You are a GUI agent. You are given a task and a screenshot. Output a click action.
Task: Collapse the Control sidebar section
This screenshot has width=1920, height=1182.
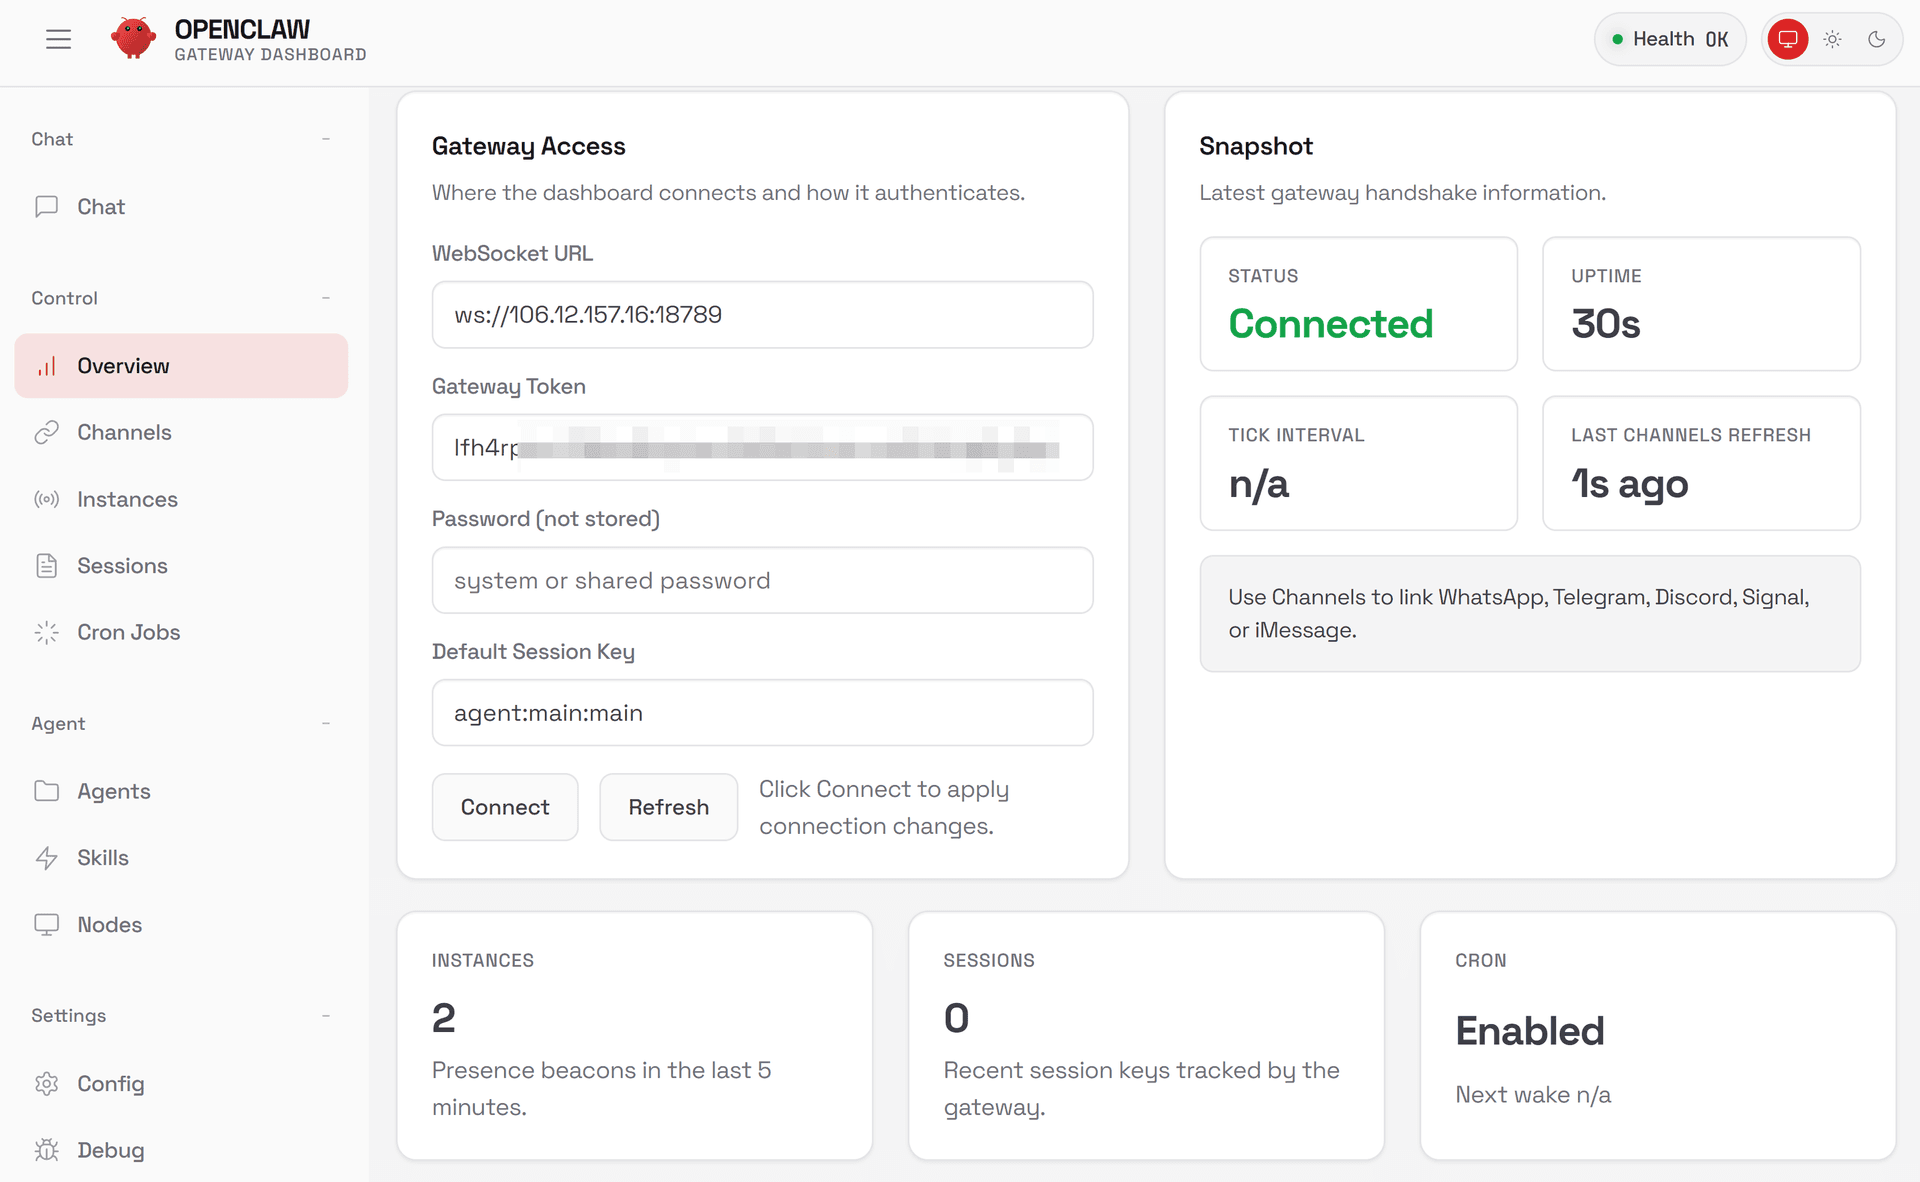click(326, 298)
